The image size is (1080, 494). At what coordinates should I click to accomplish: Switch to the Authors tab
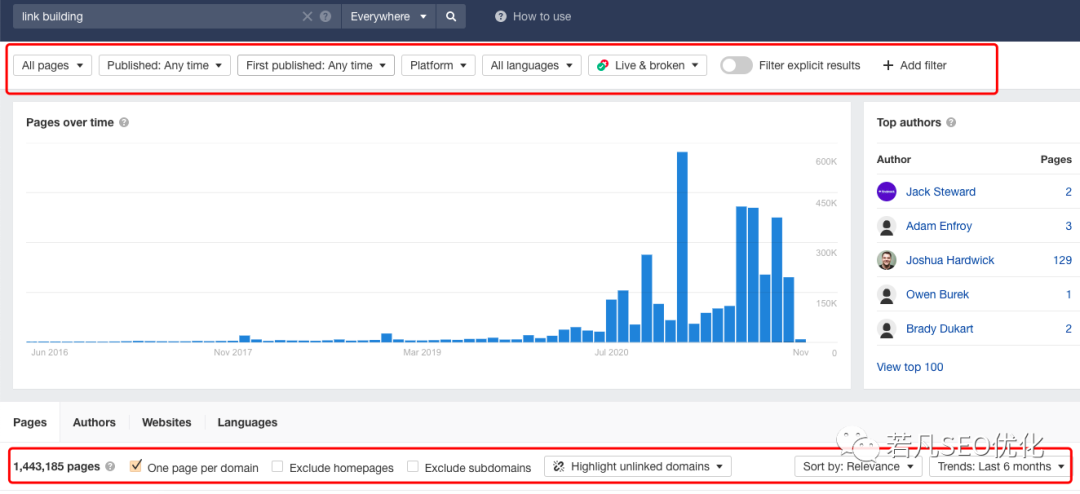(94, 423)
